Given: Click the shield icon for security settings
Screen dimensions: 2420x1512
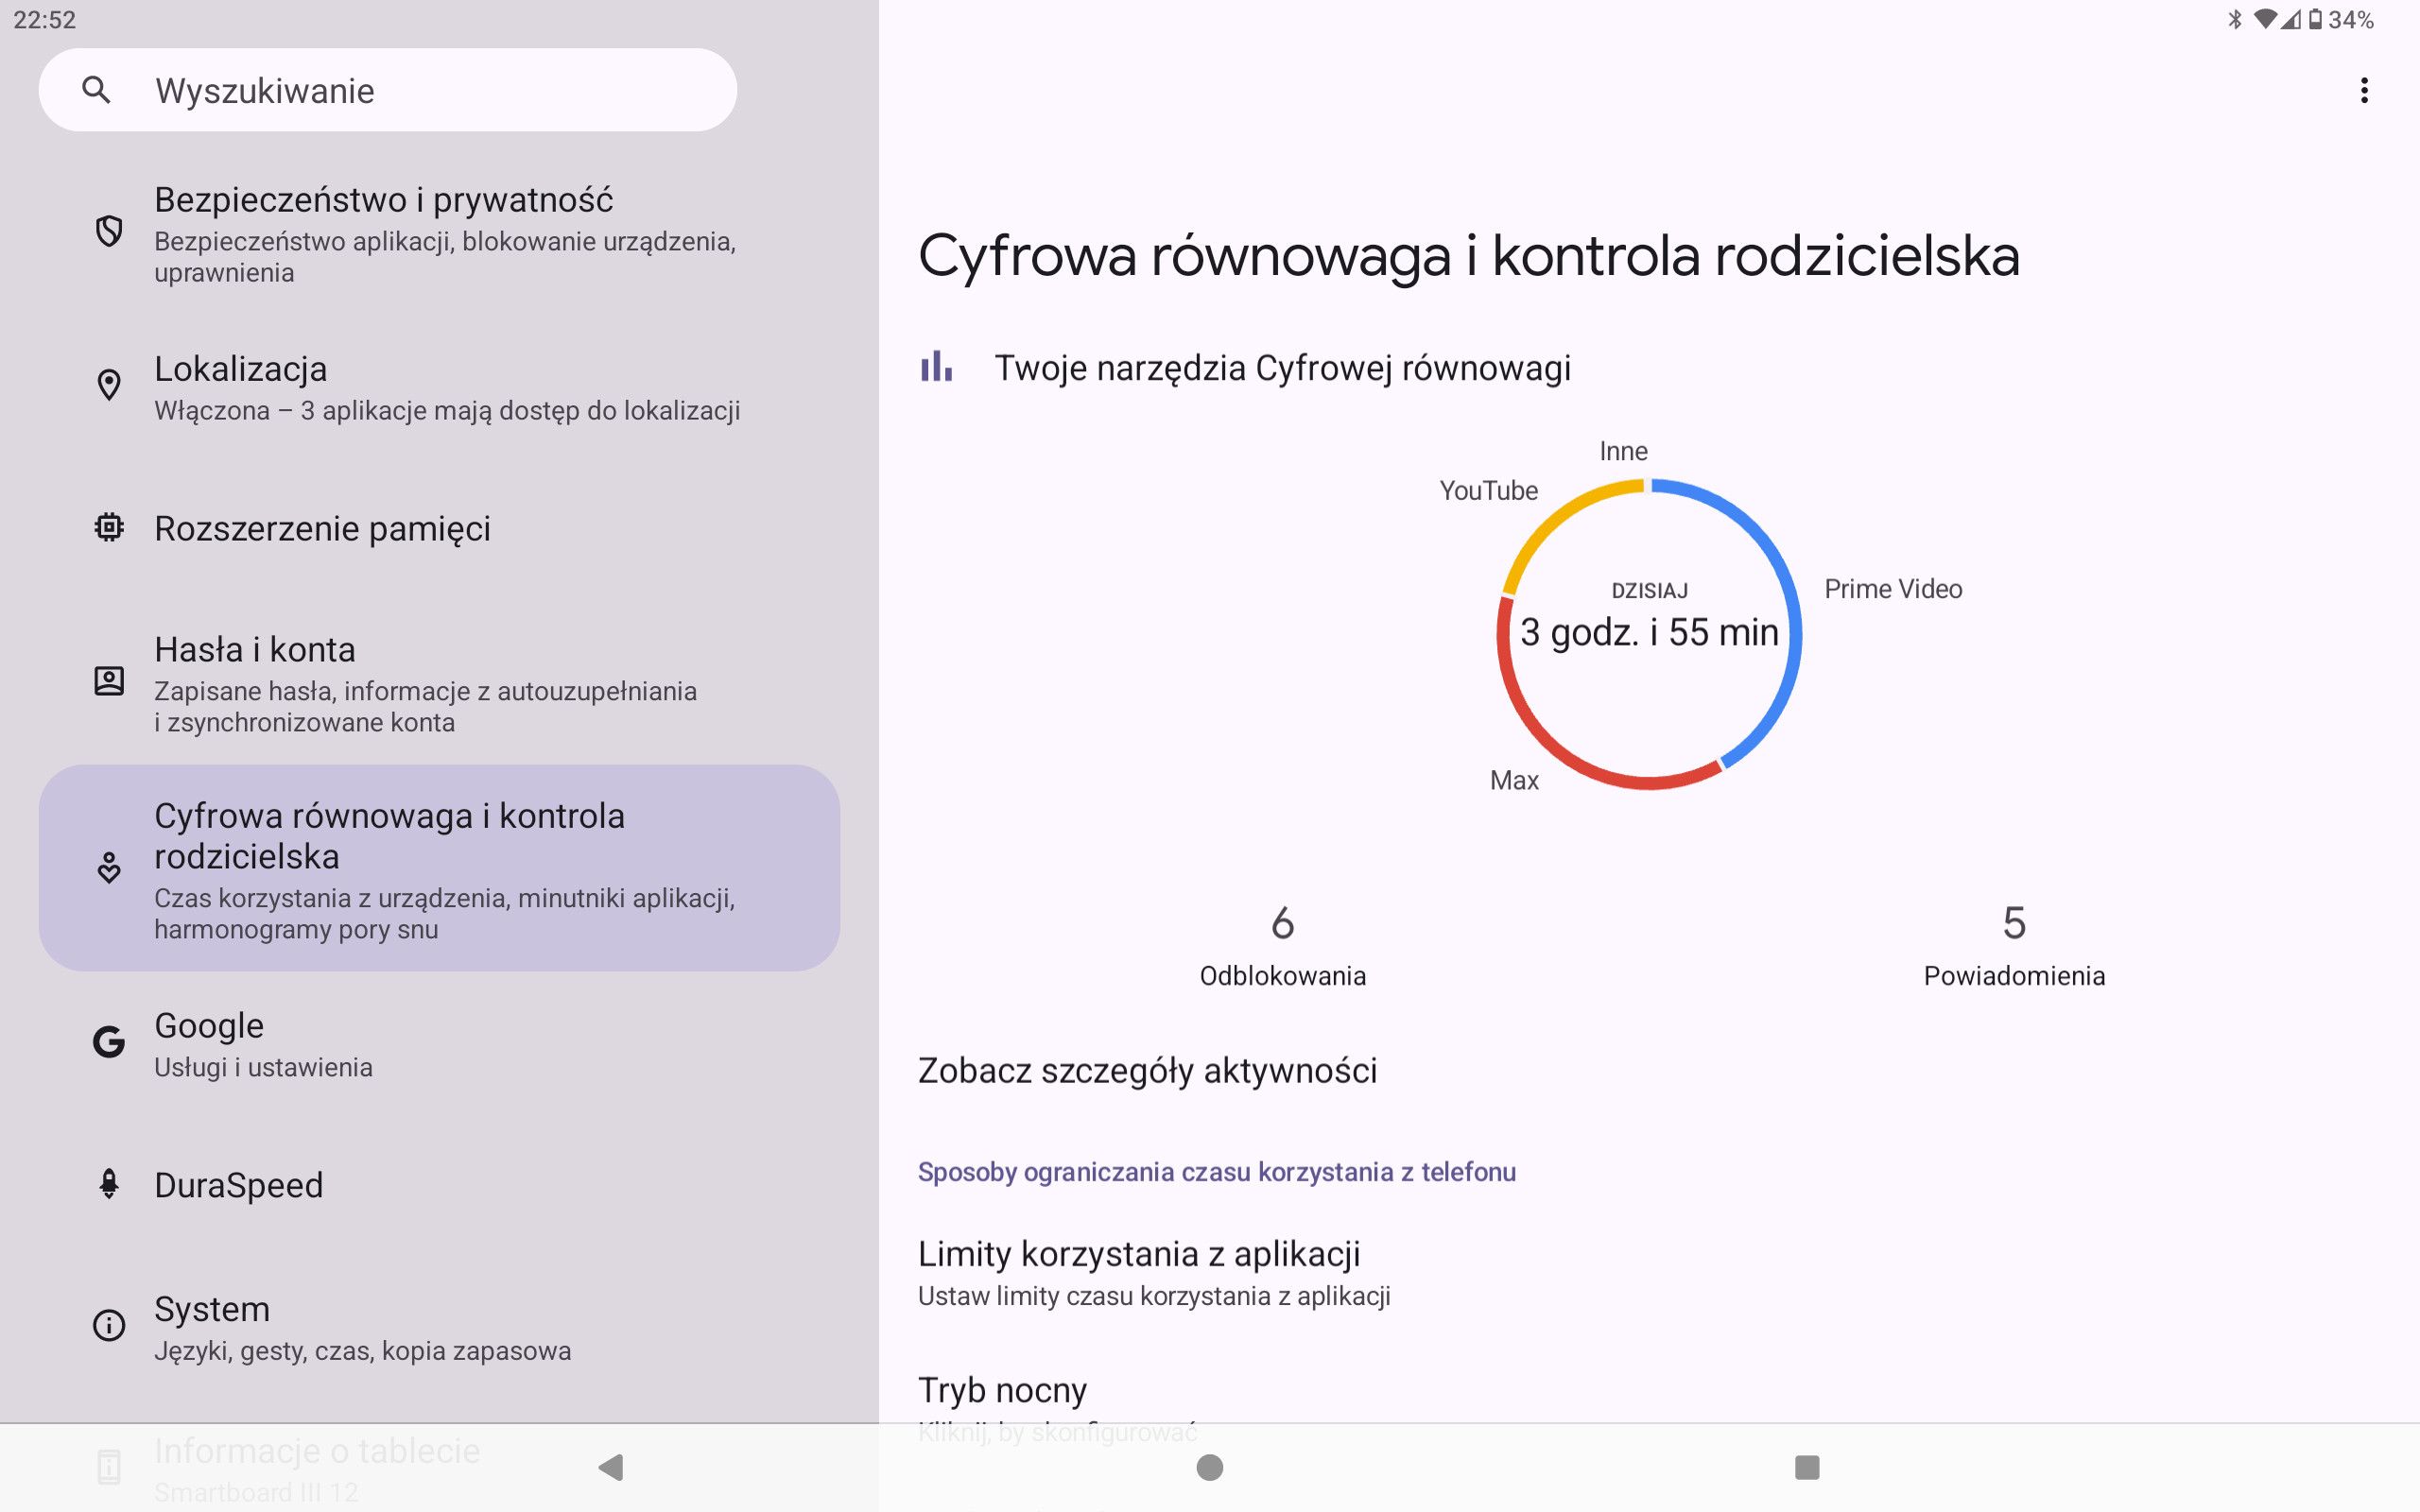Looking at the screenshot, I should click(x=109, y=231).
